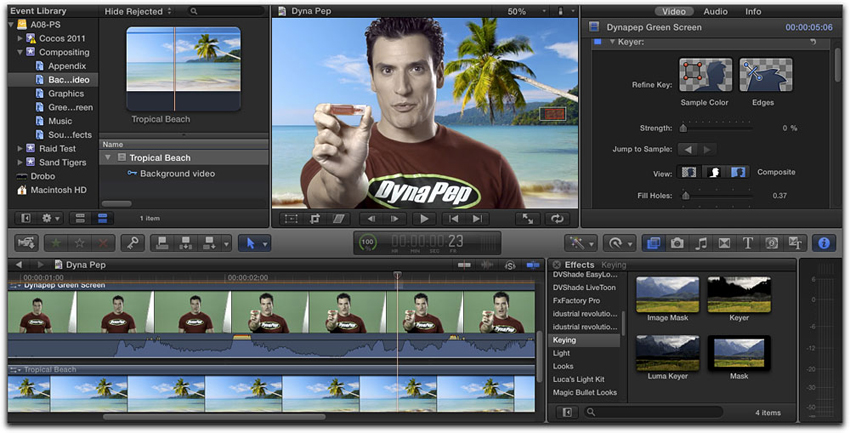Screen dimensions: 850x433
Task: Toggle audio skimming in the timeline
Action: coord(487,265)
